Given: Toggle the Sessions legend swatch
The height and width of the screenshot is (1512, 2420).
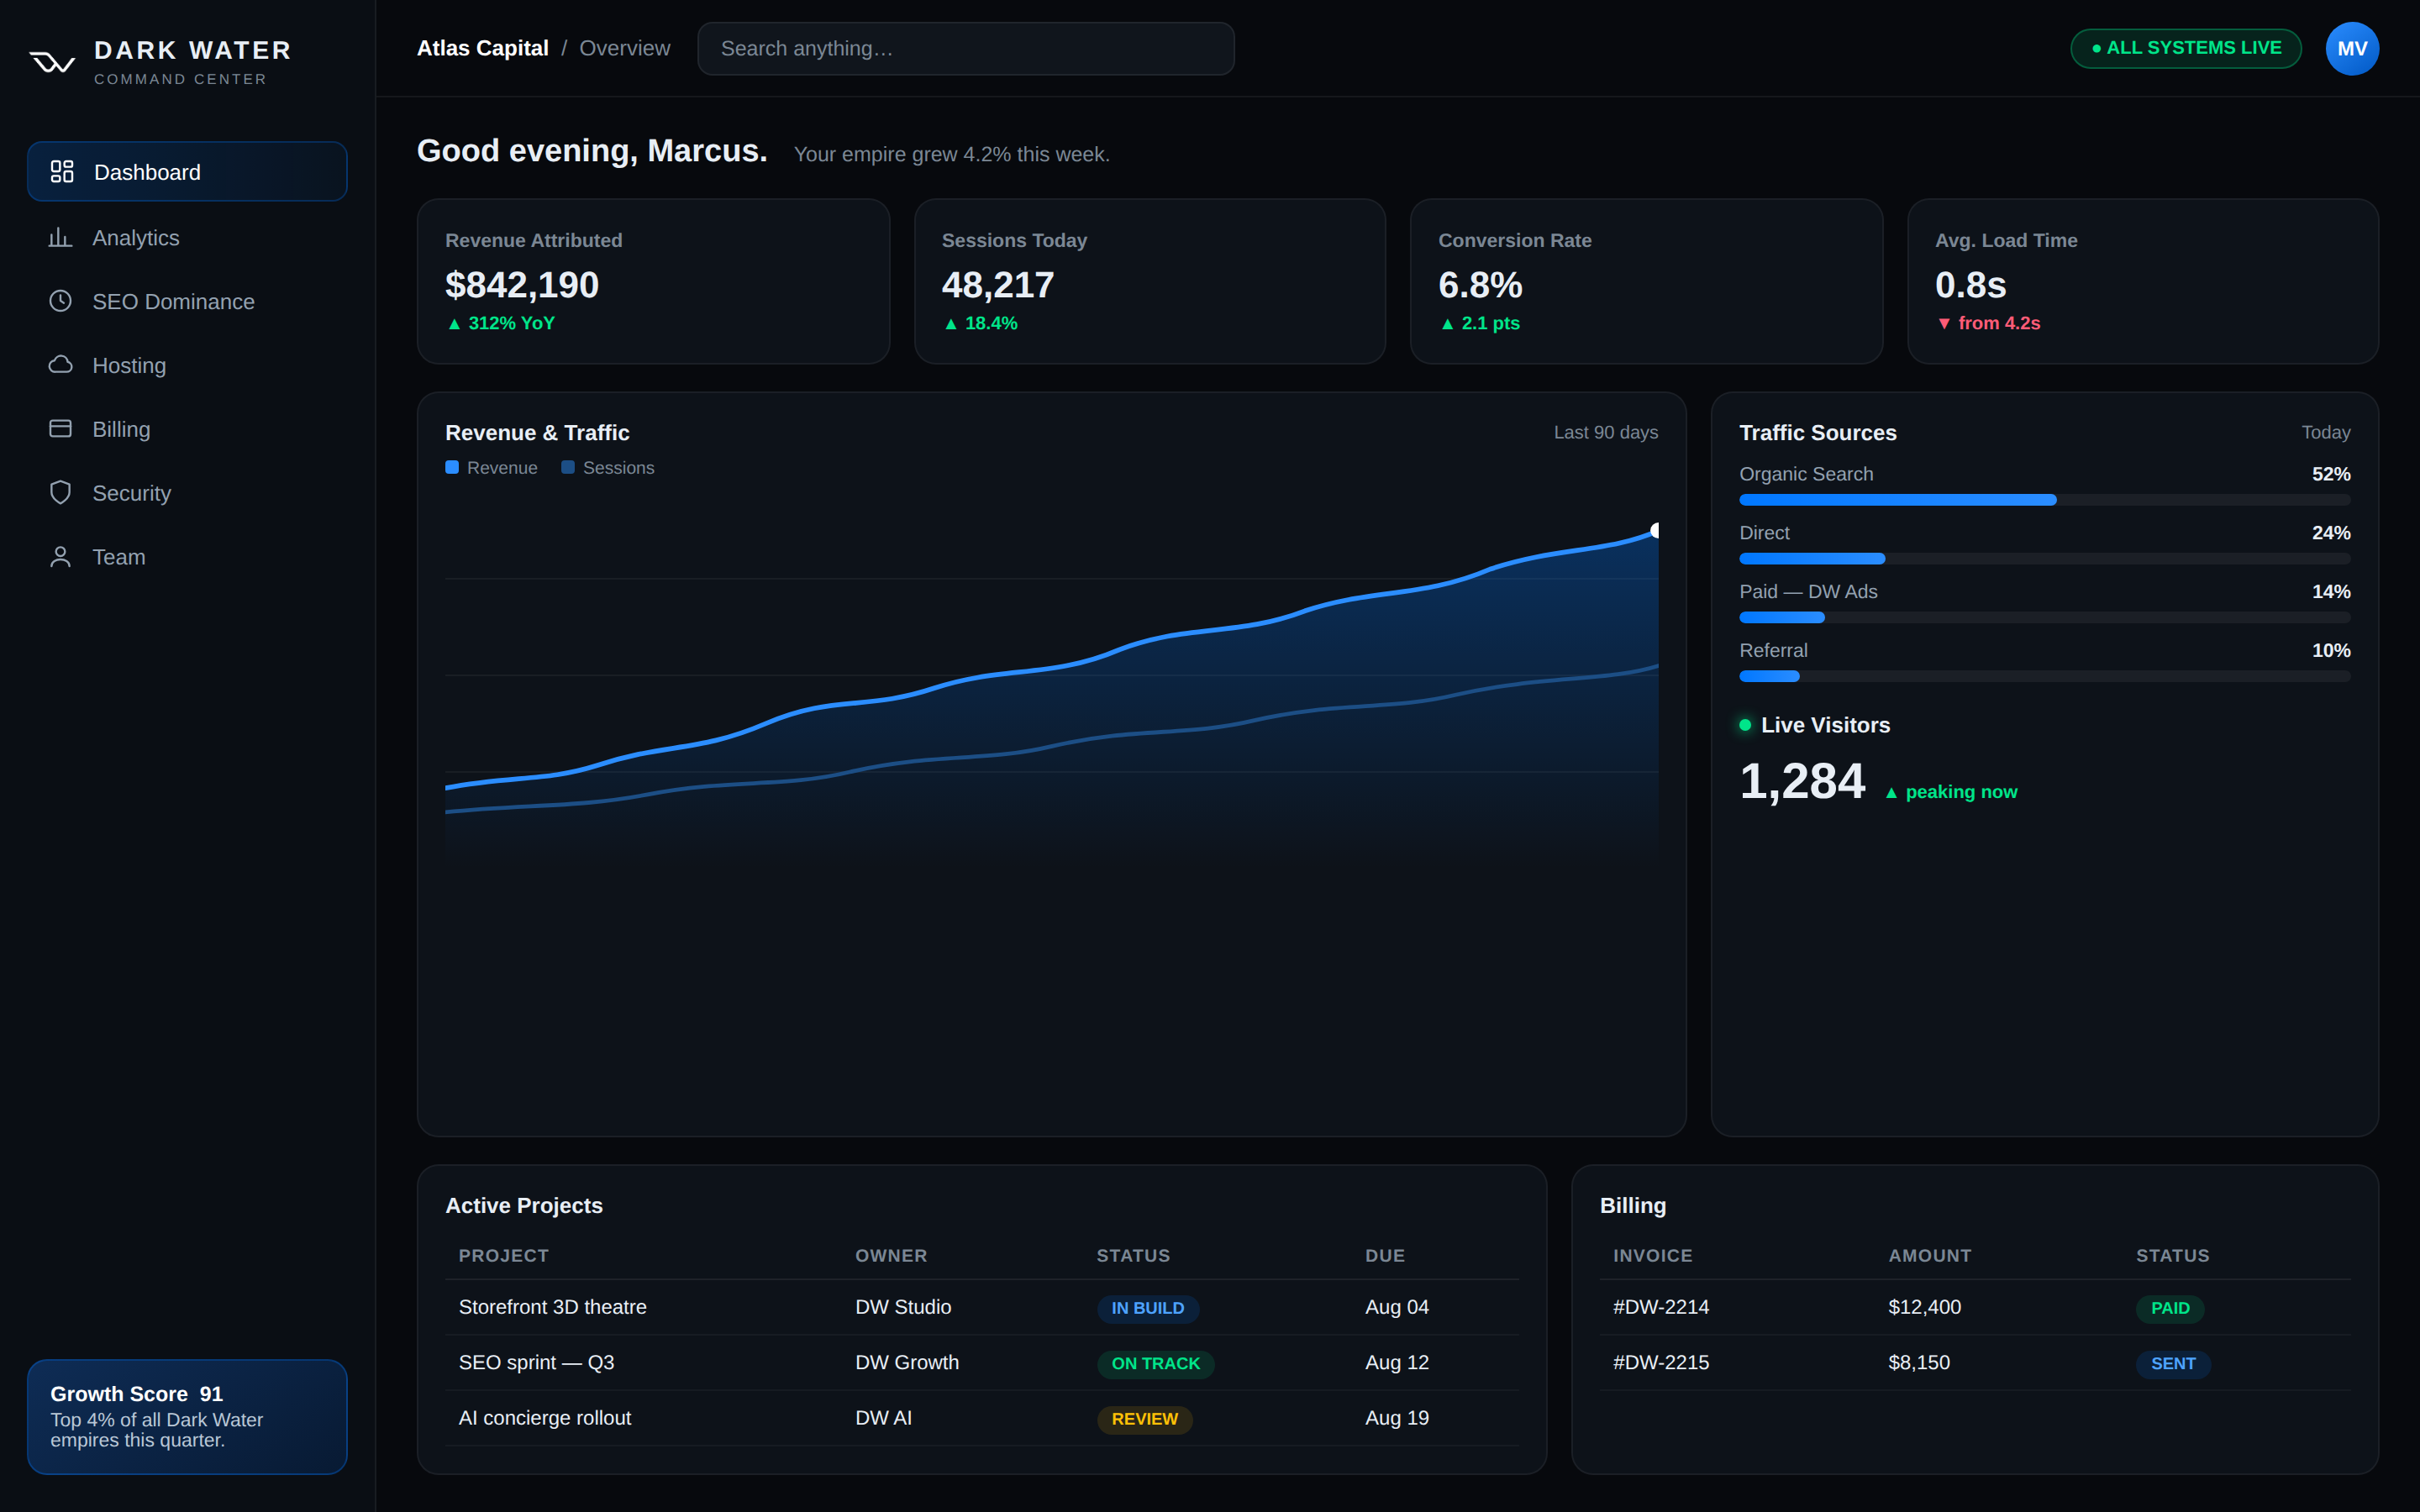Looking at the screenshot, I should click(x=568, y=468).
